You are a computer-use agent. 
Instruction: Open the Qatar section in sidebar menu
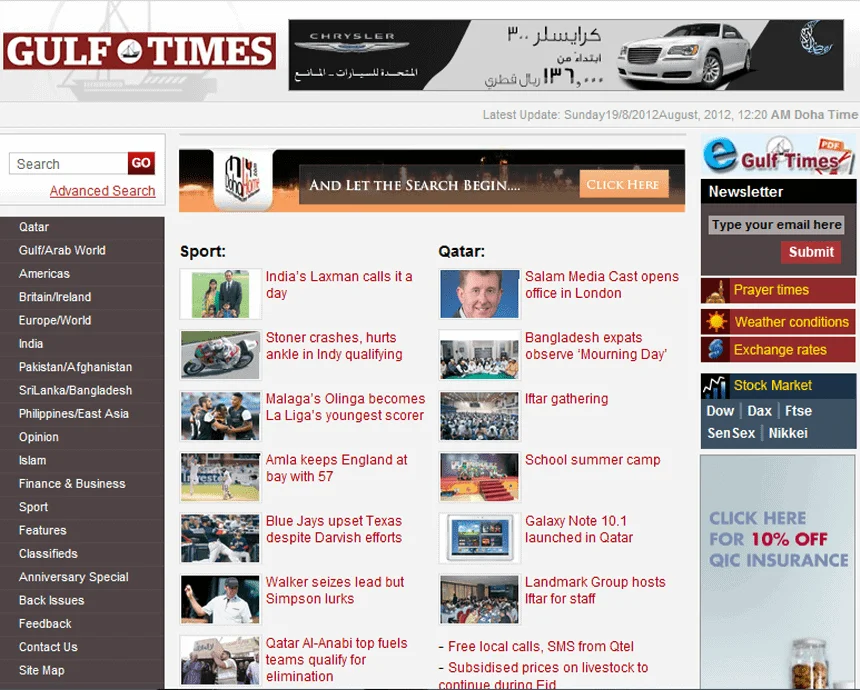[34, 227]
